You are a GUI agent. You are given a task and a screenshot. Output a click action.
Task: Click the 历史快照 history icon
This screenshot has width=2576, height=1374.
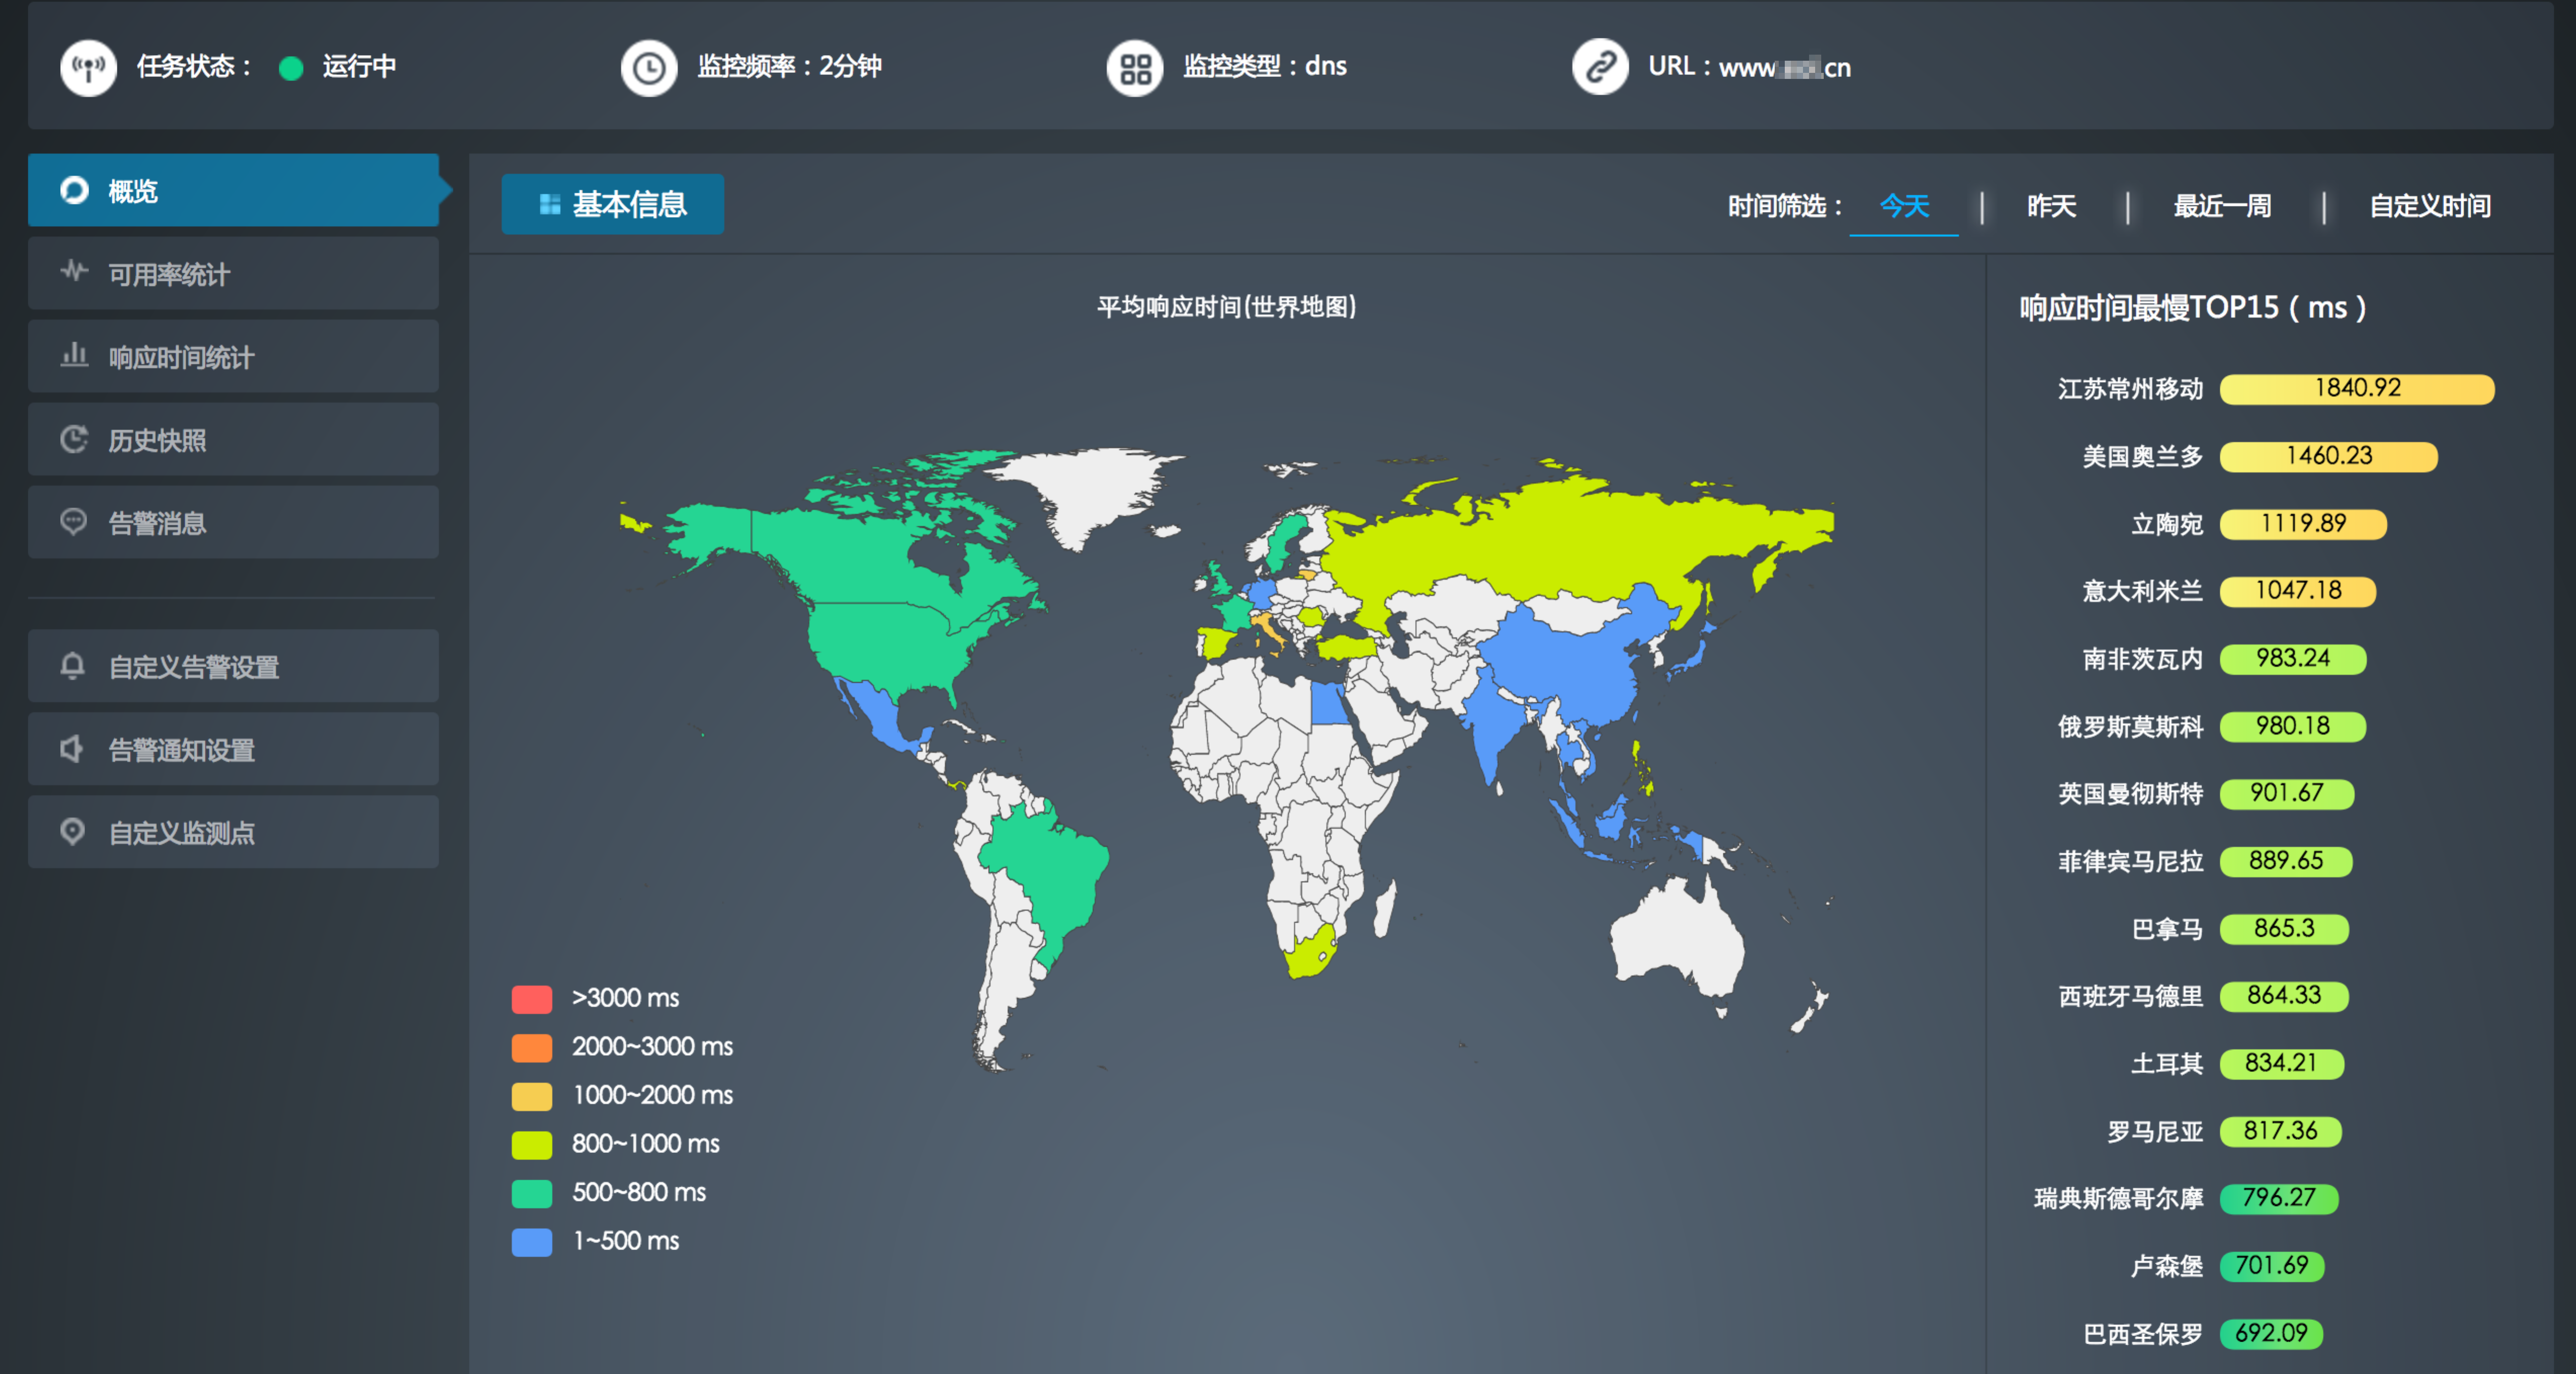pos(74,438)
